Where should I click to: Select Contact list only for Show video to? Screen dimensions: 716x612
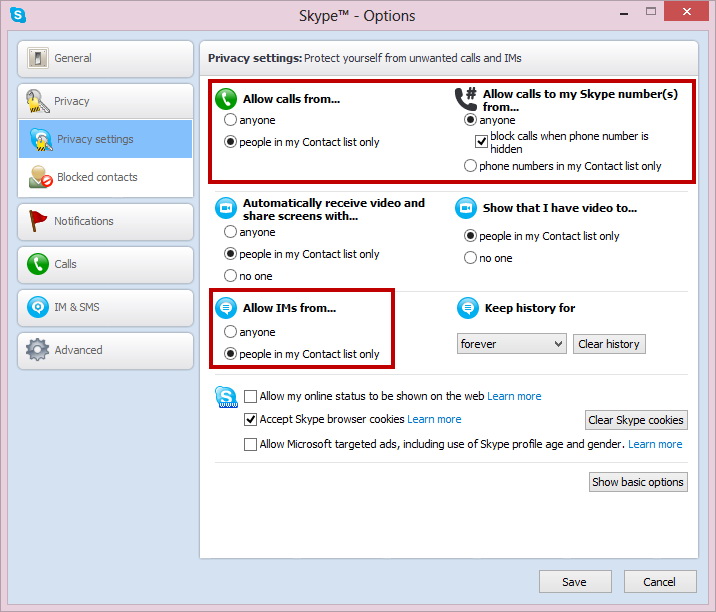[x=470, y=236]
